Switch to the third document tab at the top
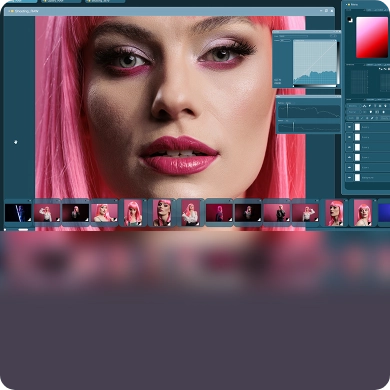The image size is (390, 390). pyautogui.click(x=105, y=1)
